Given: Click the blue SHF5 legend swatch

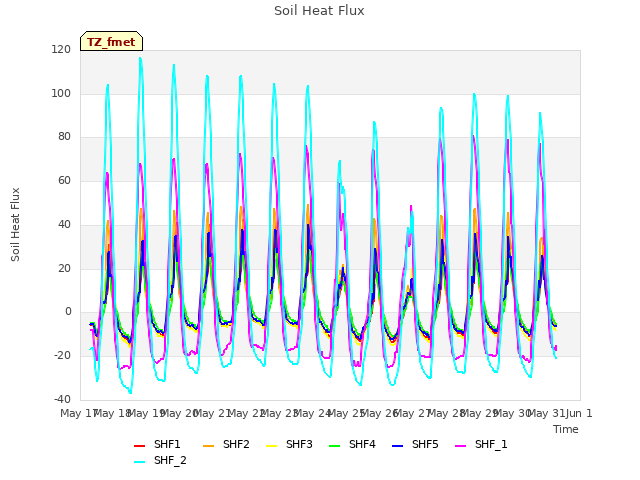Looking at the screenshot, I should (398, 446).
